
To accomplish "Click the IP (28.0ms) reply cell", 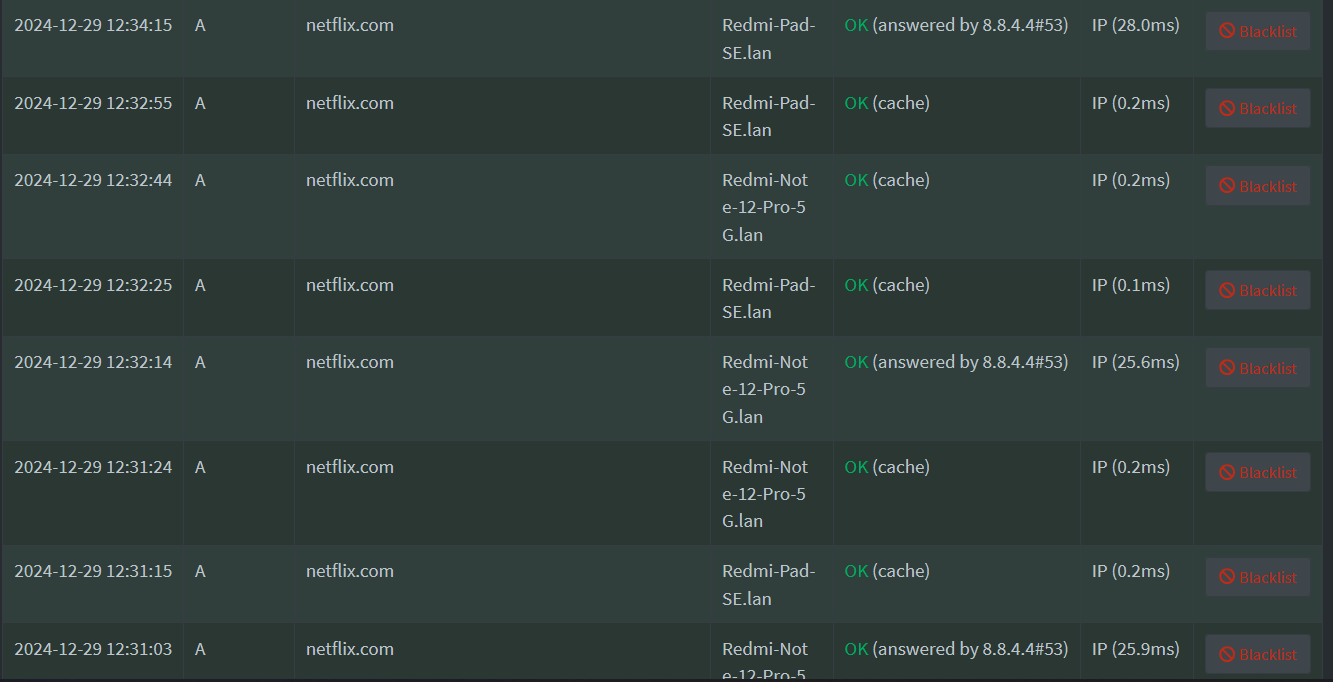I will click(x=1136, y=25).
